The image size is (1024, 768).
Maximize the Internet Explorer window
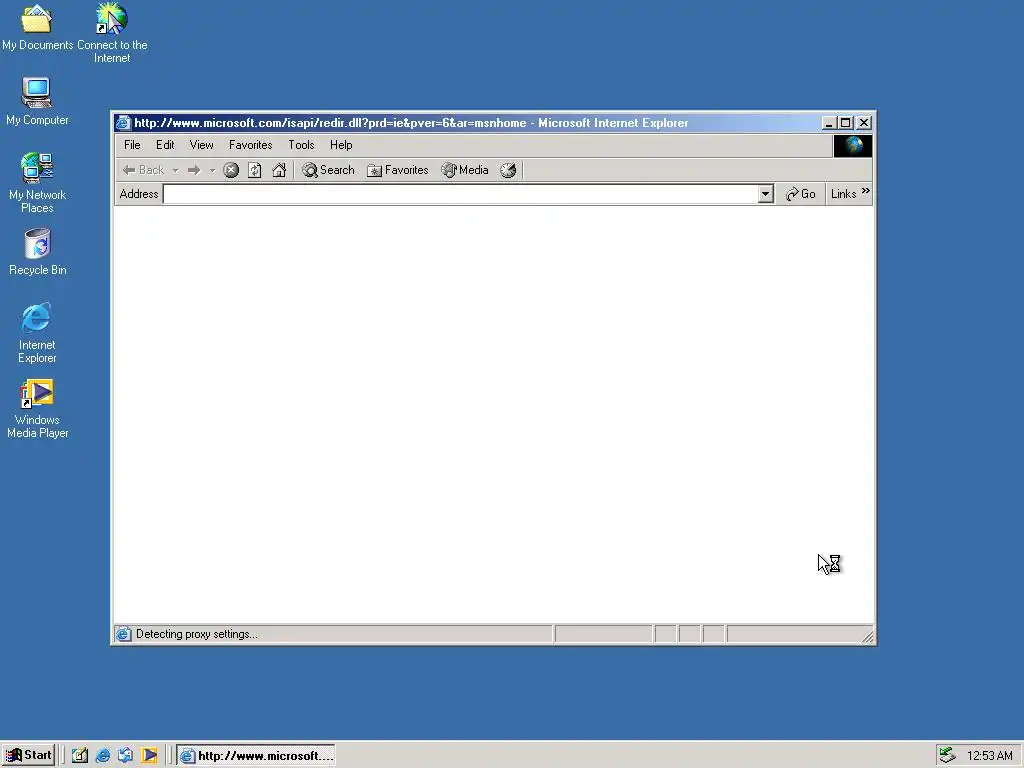coord(846,123)
